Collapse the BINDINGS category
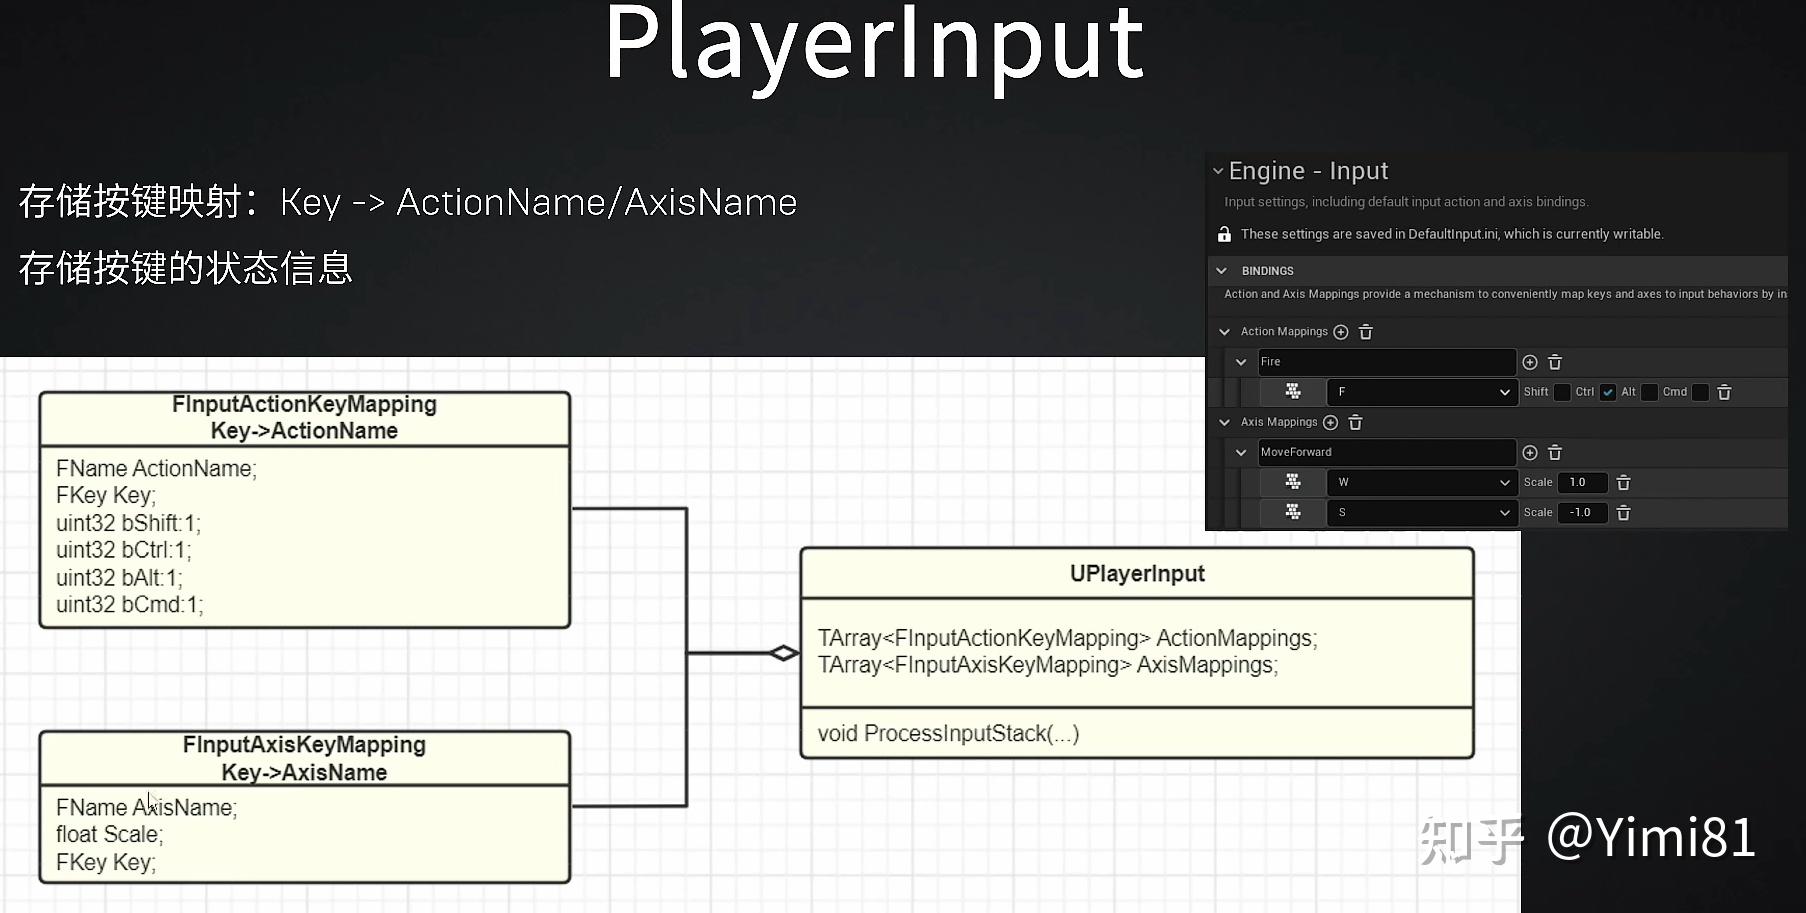The width and height of the screenshot is (1806, 913). pos(1221,271)
